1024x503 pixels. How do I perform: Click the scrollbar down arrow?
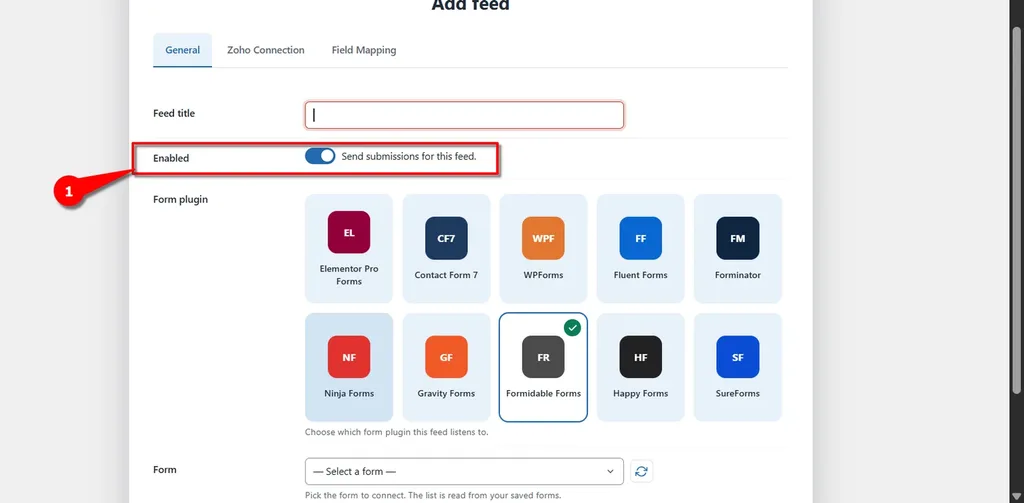[1016, 496]
